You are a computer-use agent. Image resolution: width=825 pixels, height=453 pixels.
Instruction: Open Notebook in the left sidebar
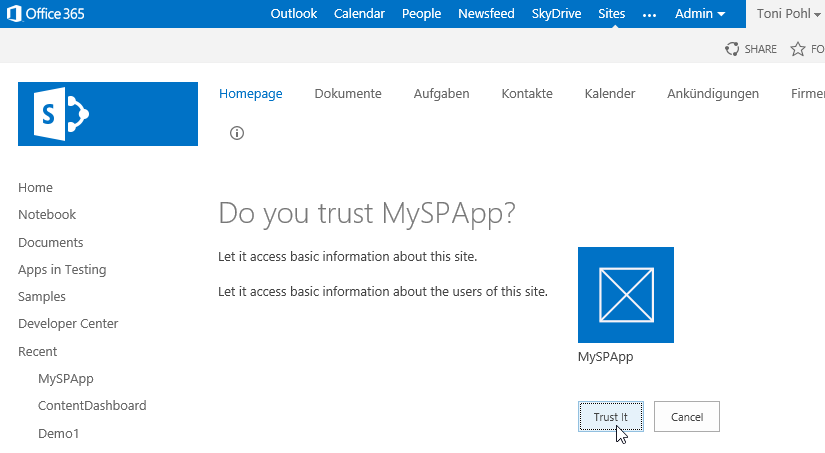[47, 215]
